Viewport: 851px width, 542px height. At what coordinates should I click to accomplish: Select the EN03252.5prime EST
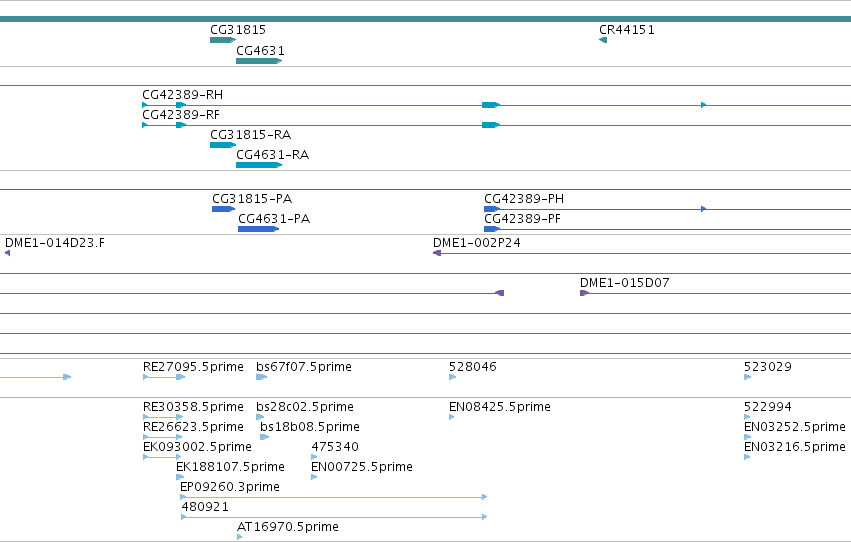(747, 437)
